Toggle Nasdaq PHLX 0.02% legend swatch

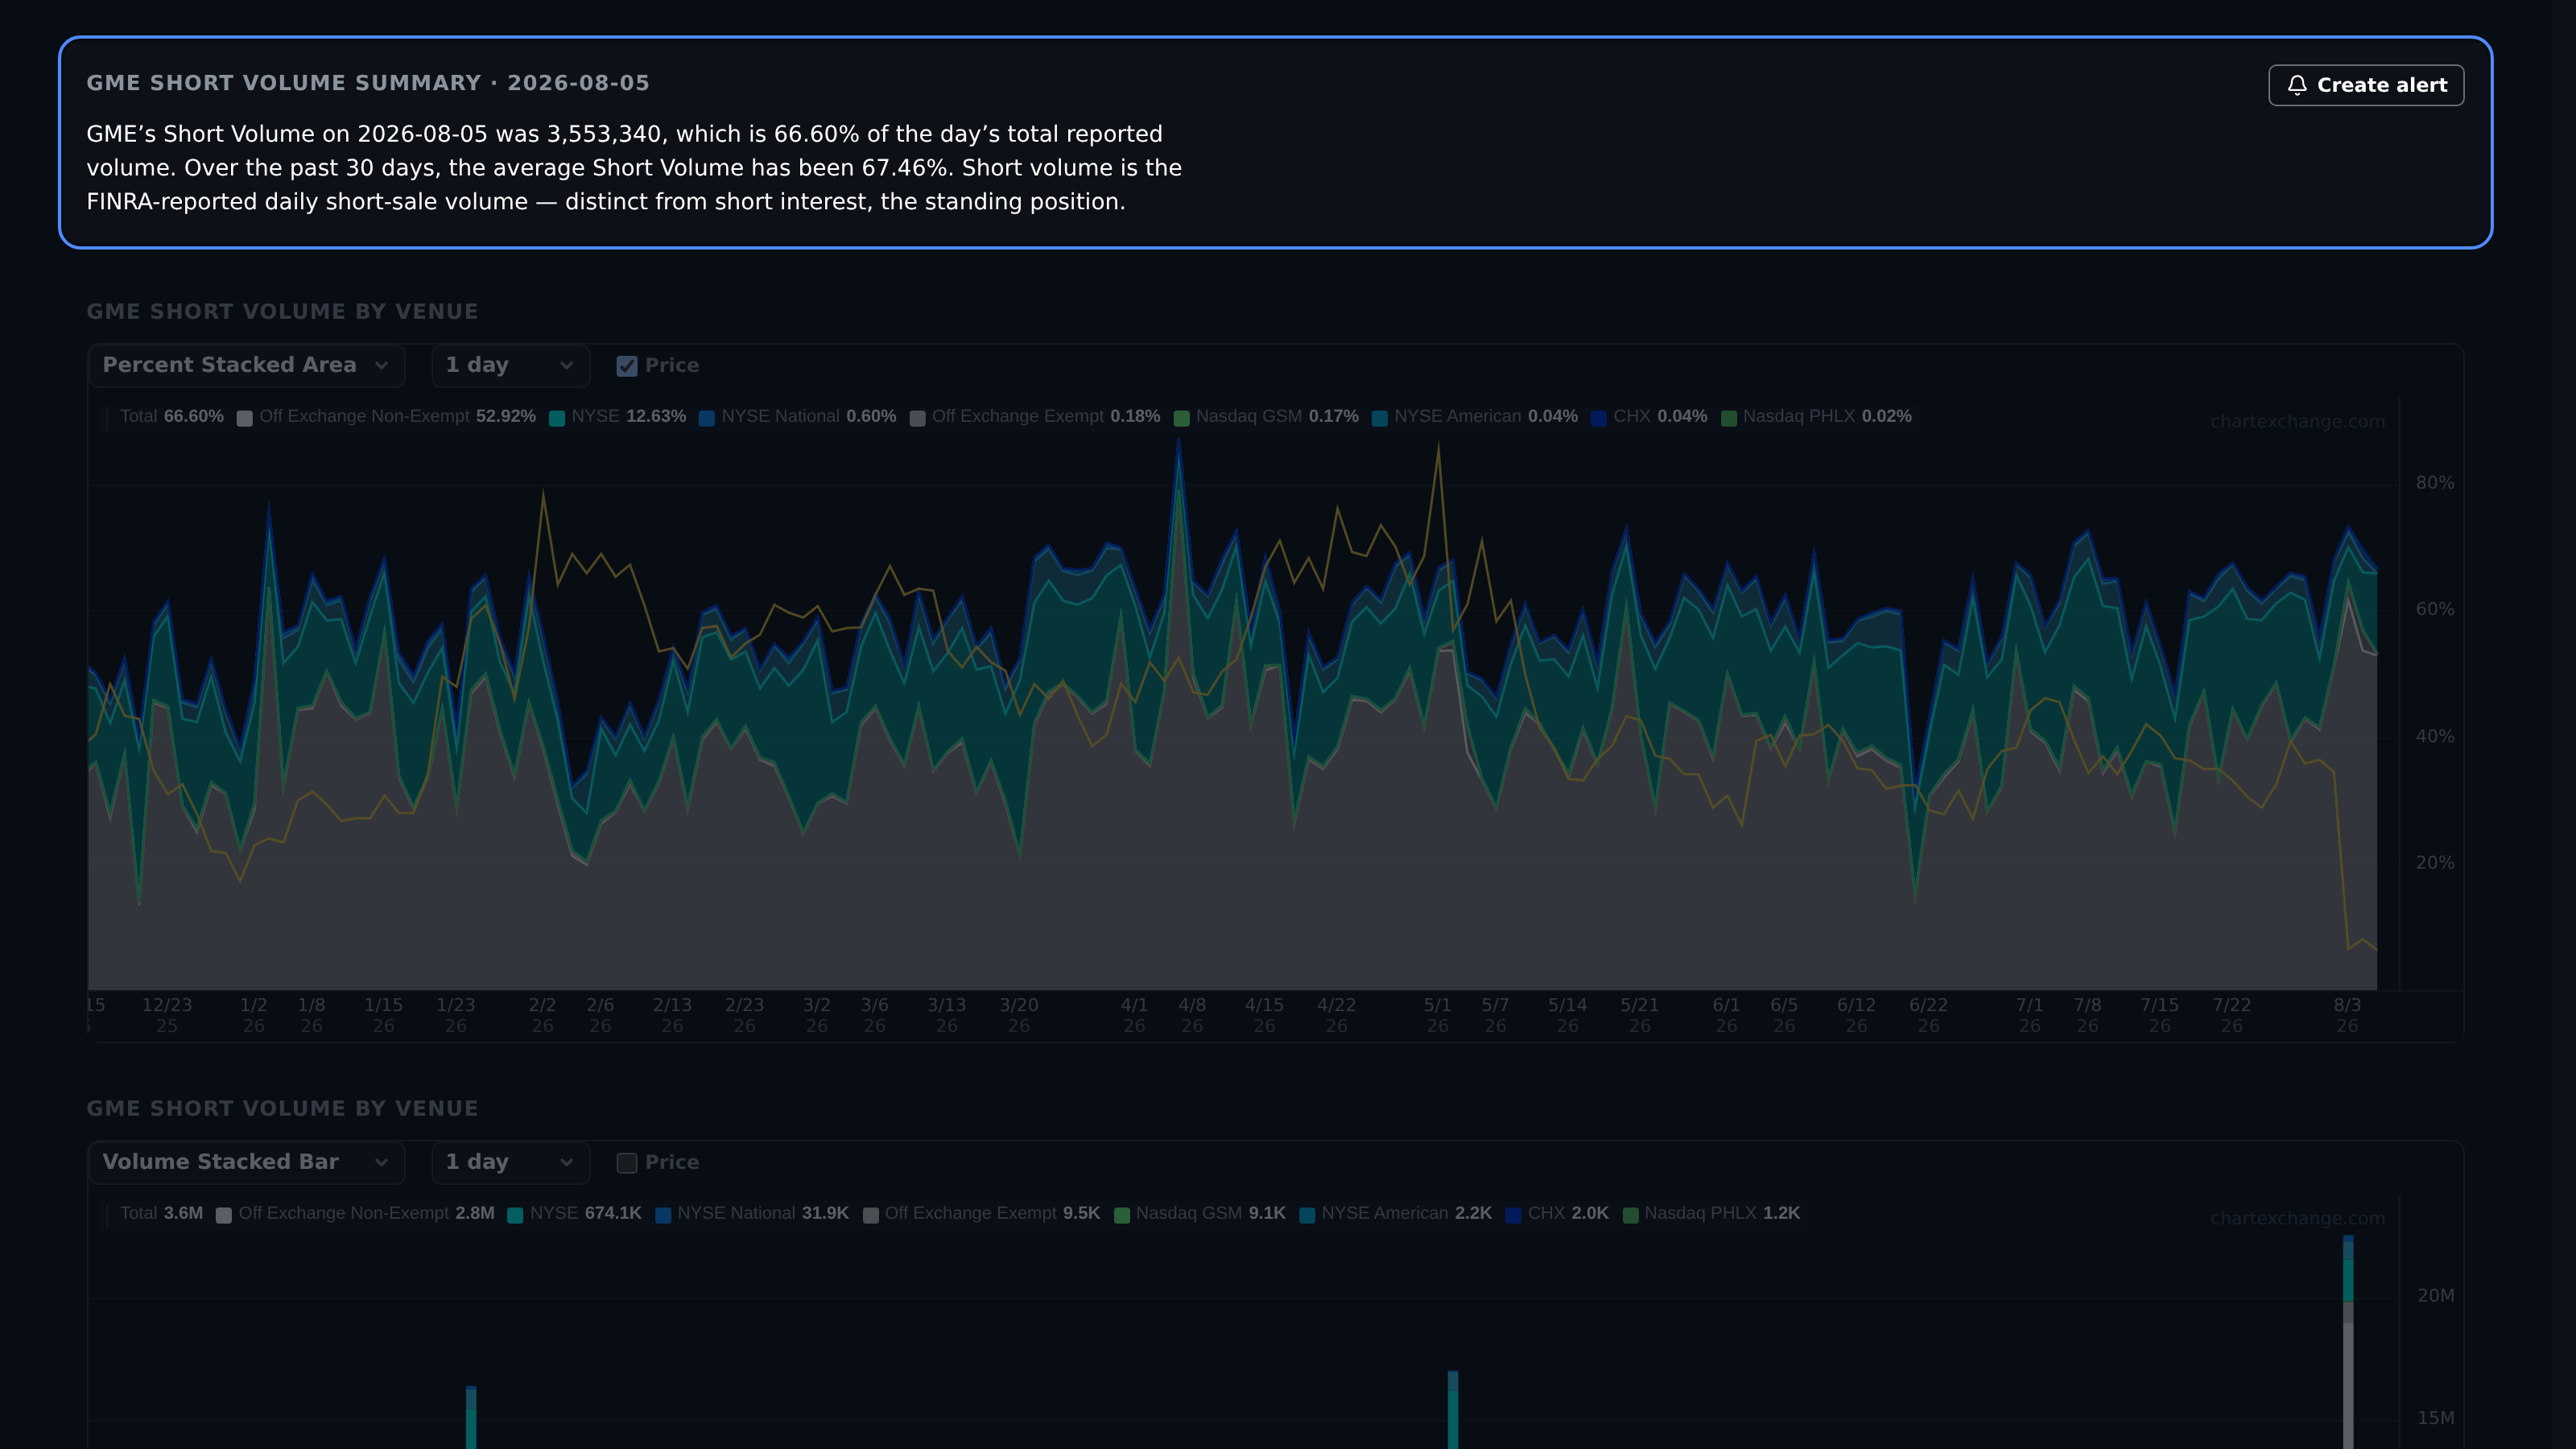tap(1728, 418)
